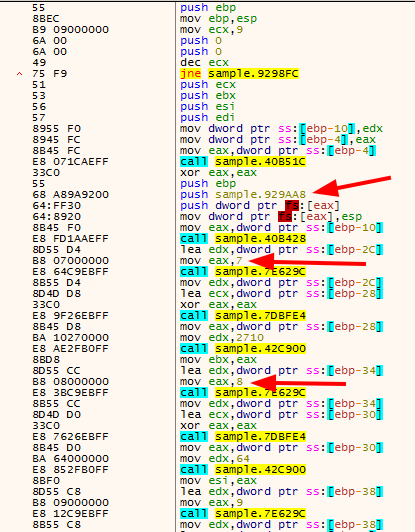
Task: Click the mov eax,8 instruction
Action: 211,381
